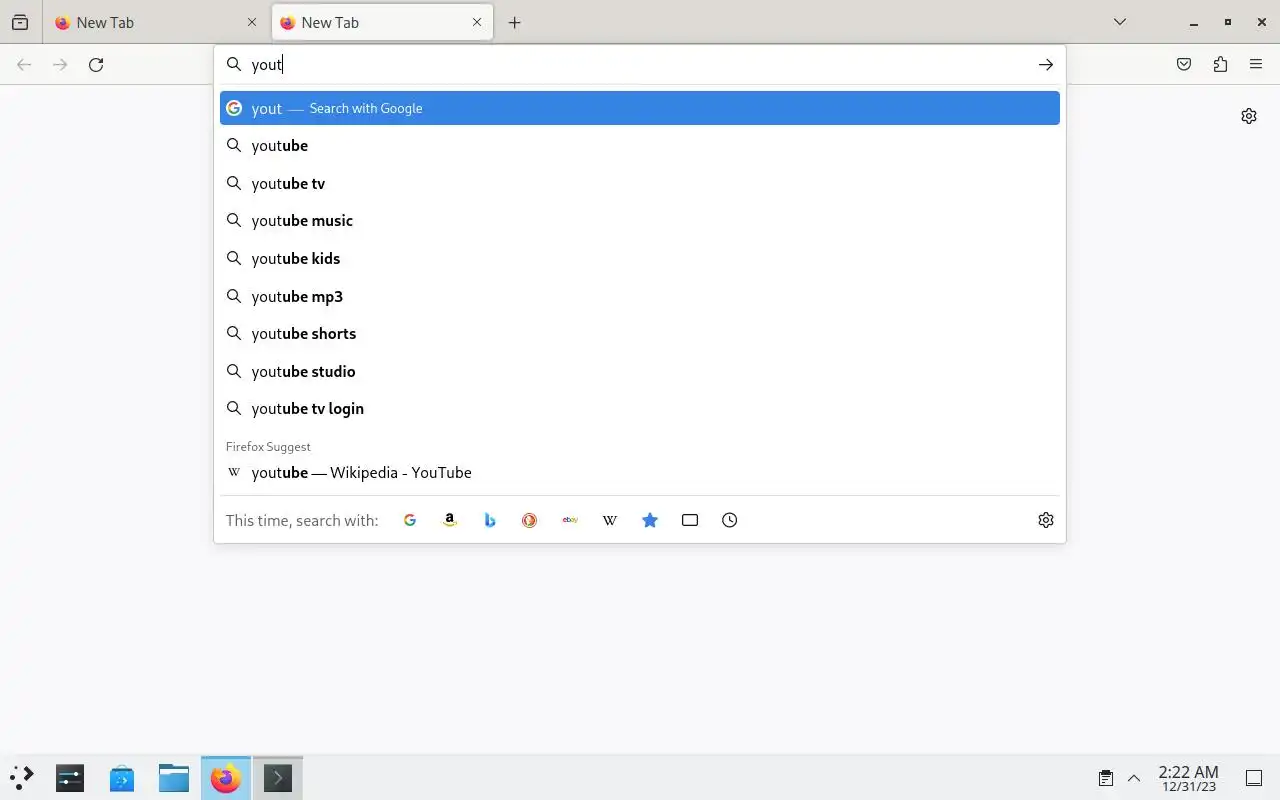Expand the list all tabs chevron
The height and width of the screenshot is (800, 1280).
click(1120, 22)
